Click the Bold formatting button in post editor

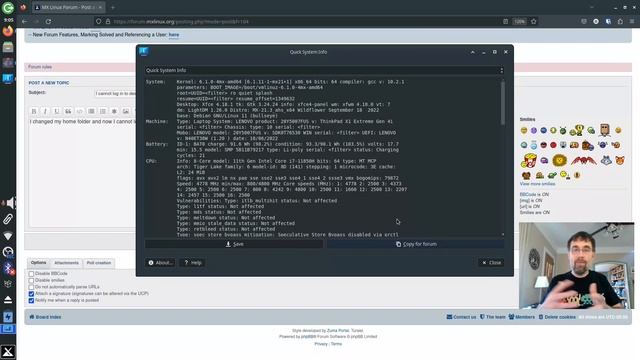point(34,111)
